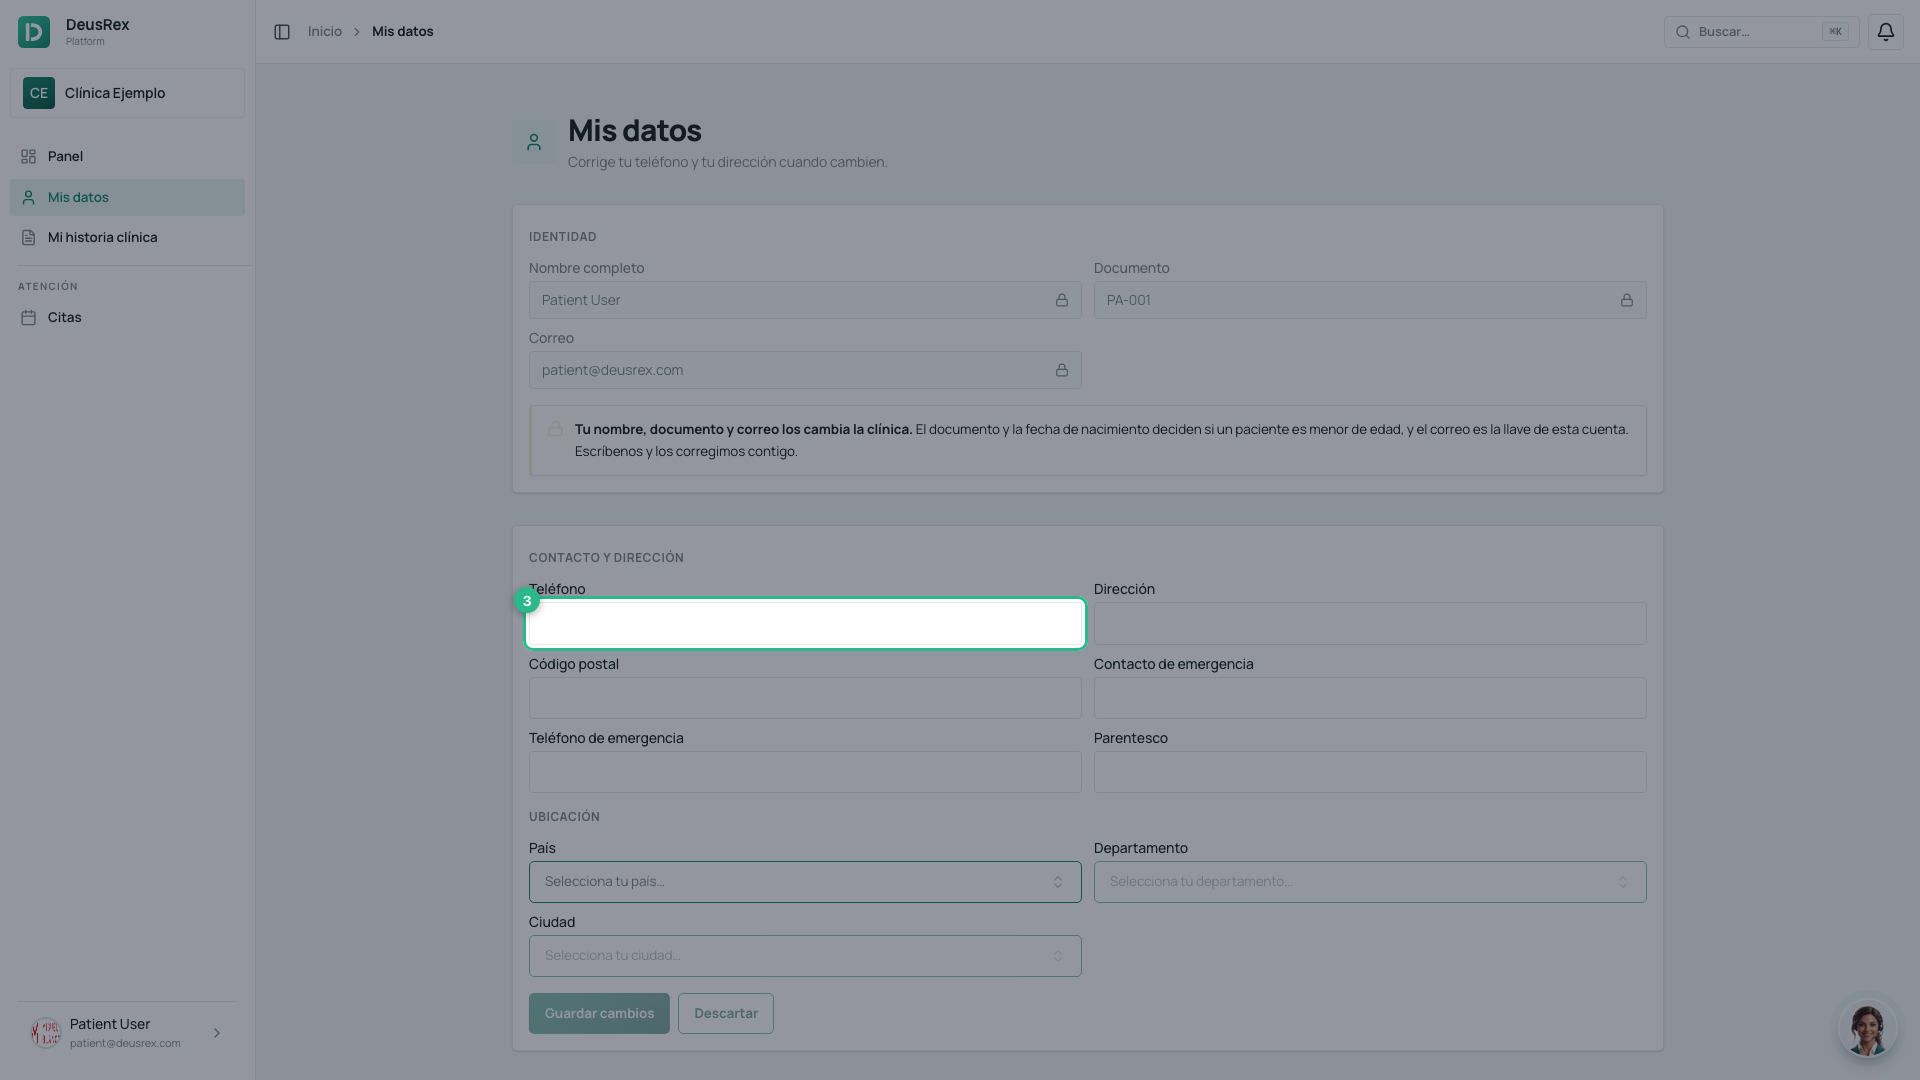Click the lock icon in Nombre completo
The width and height of the screenshot is (1920, 1080).
click(x=1062, y=300)
